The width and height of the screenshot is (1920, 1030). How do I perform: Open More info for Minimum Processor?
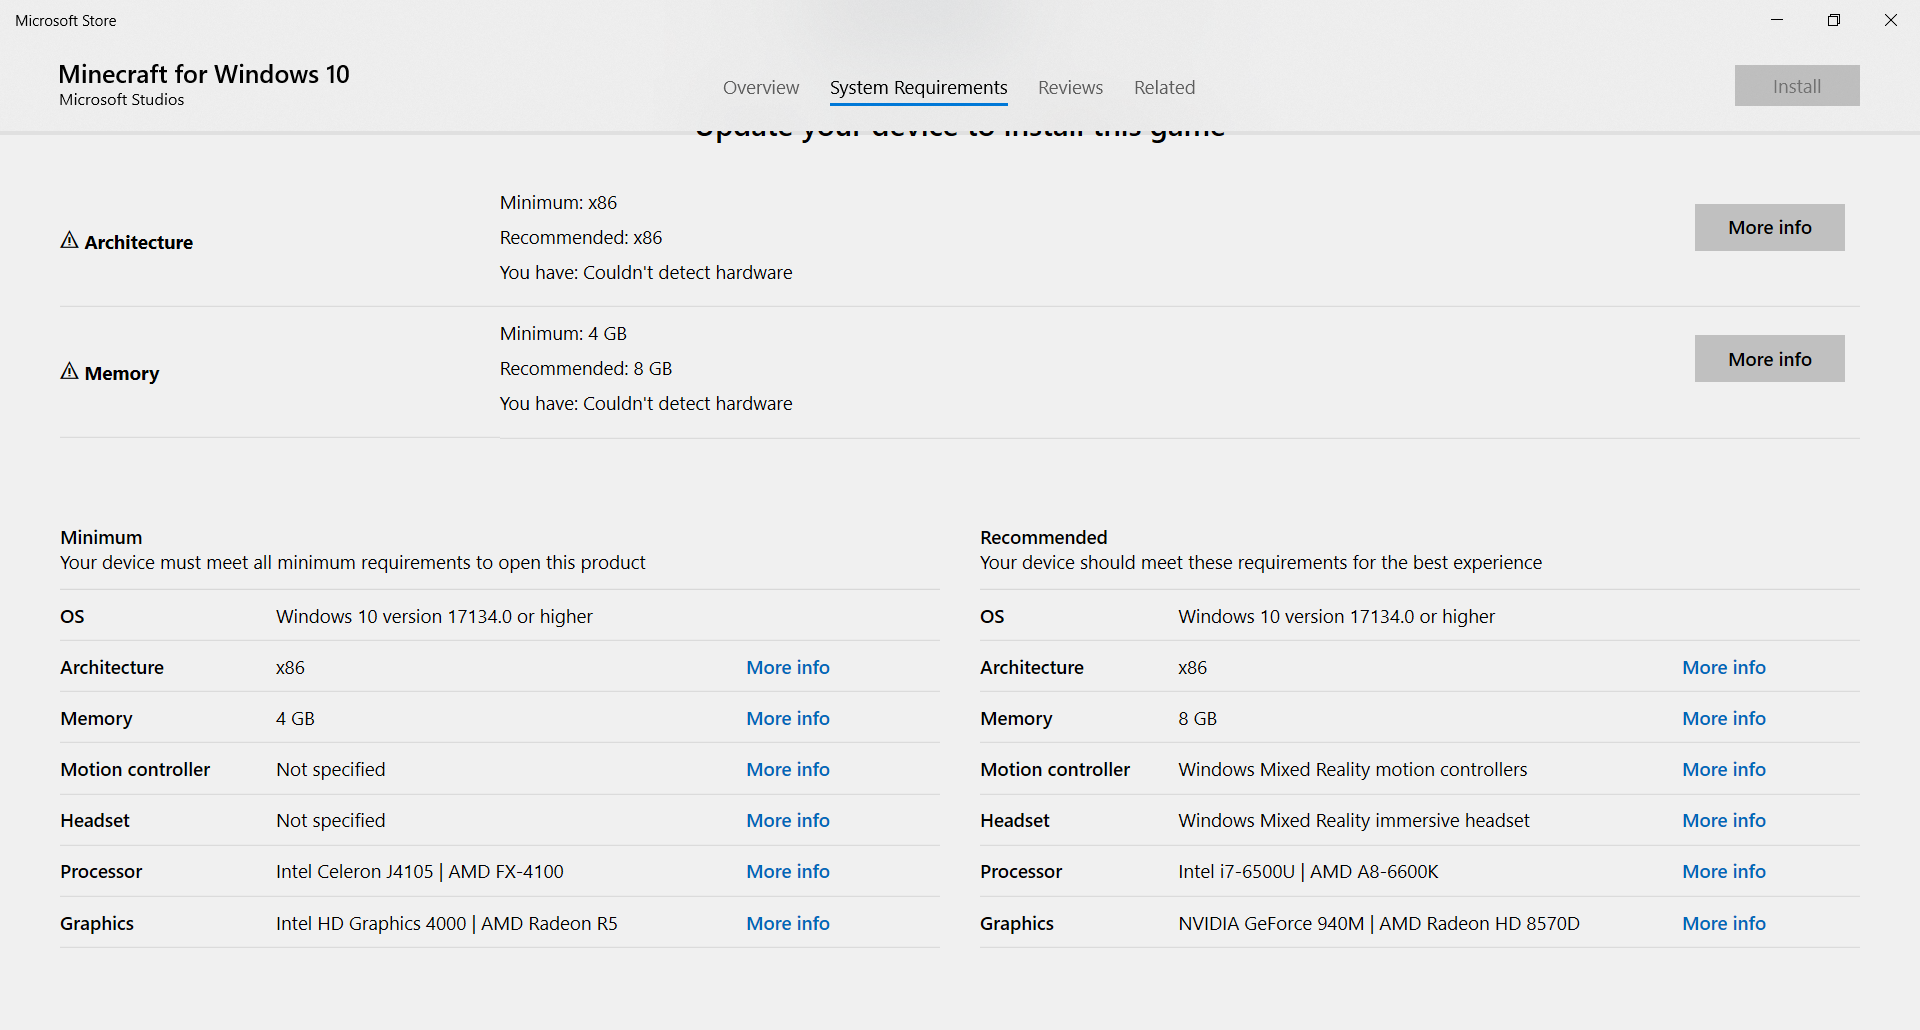point(788,871)
